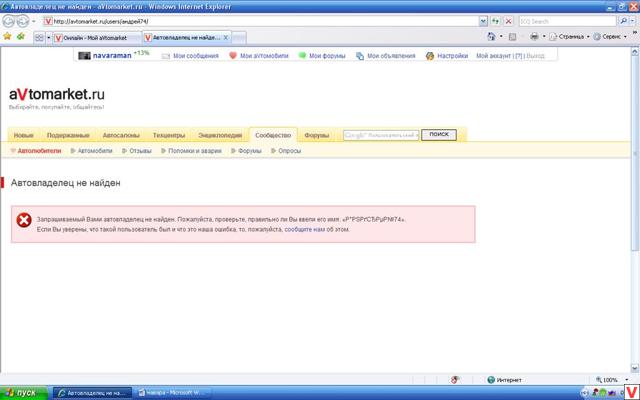Click the browser Forward arrow button

click(x=23, y=21)
